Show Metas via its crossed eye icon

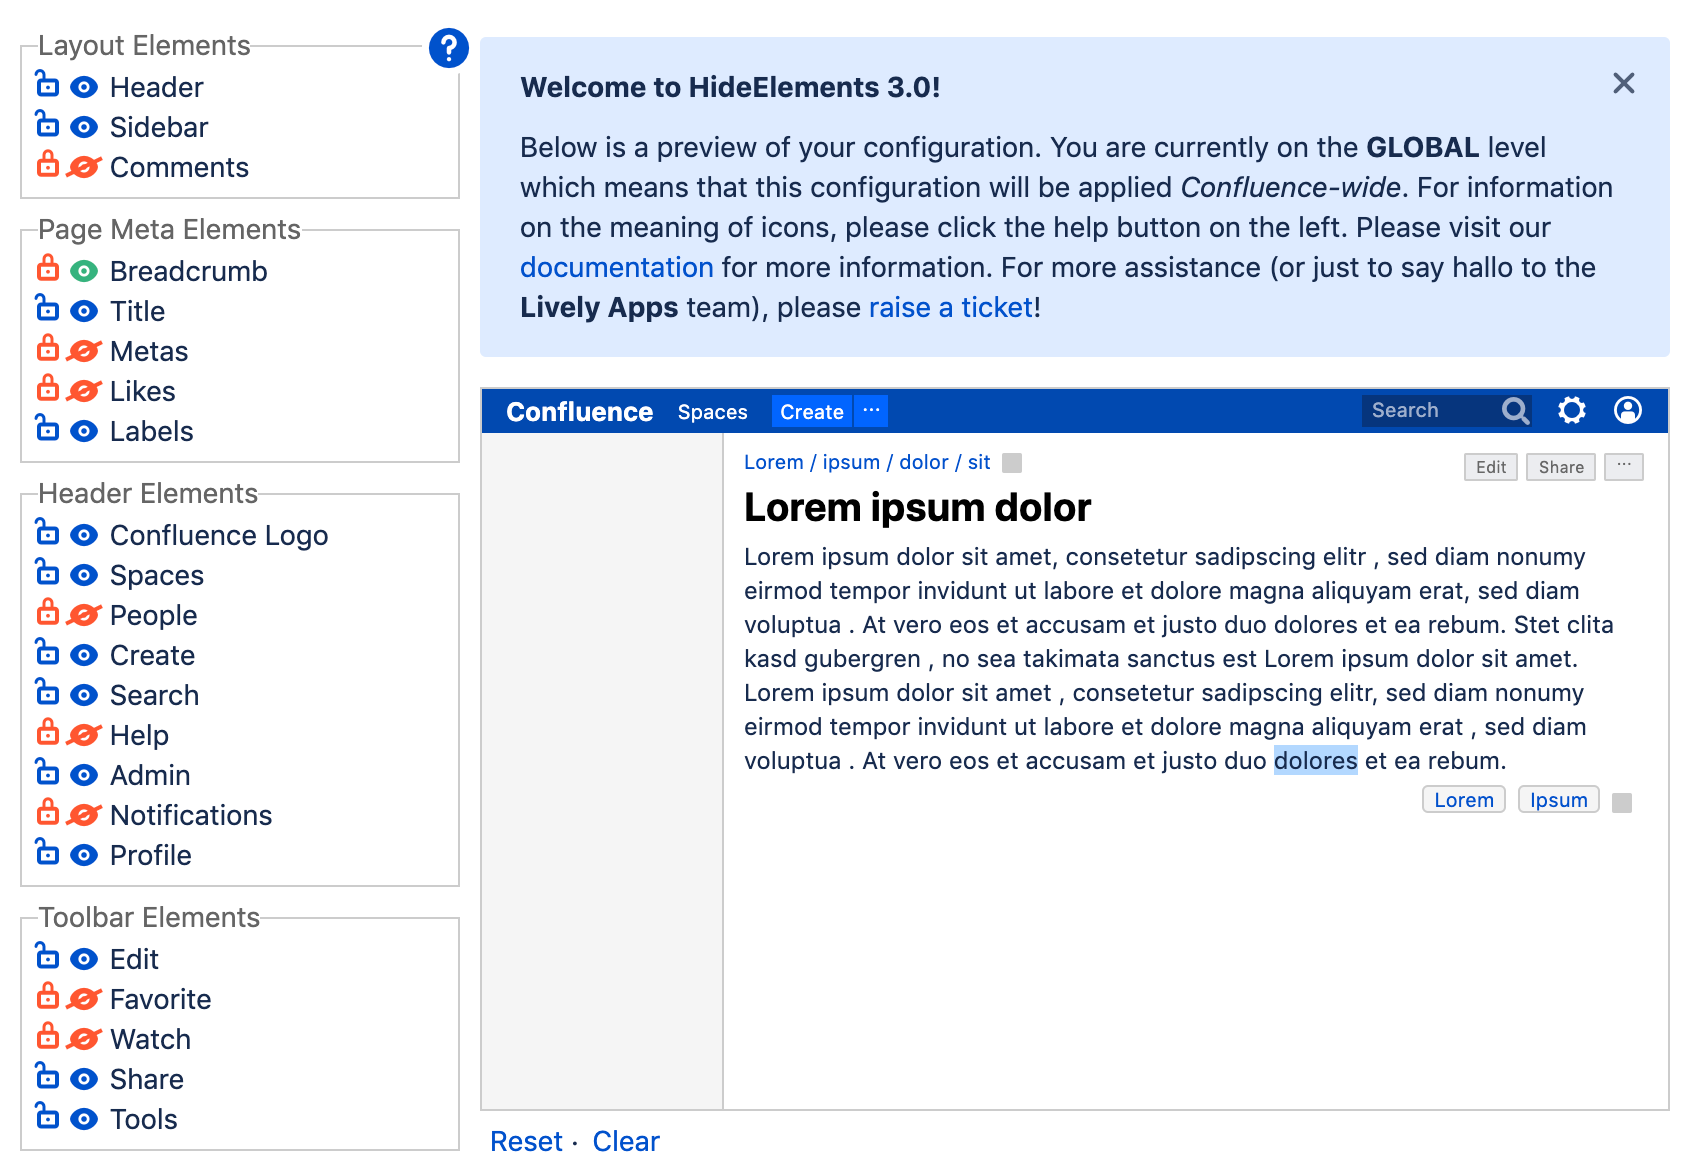[84, 351]
